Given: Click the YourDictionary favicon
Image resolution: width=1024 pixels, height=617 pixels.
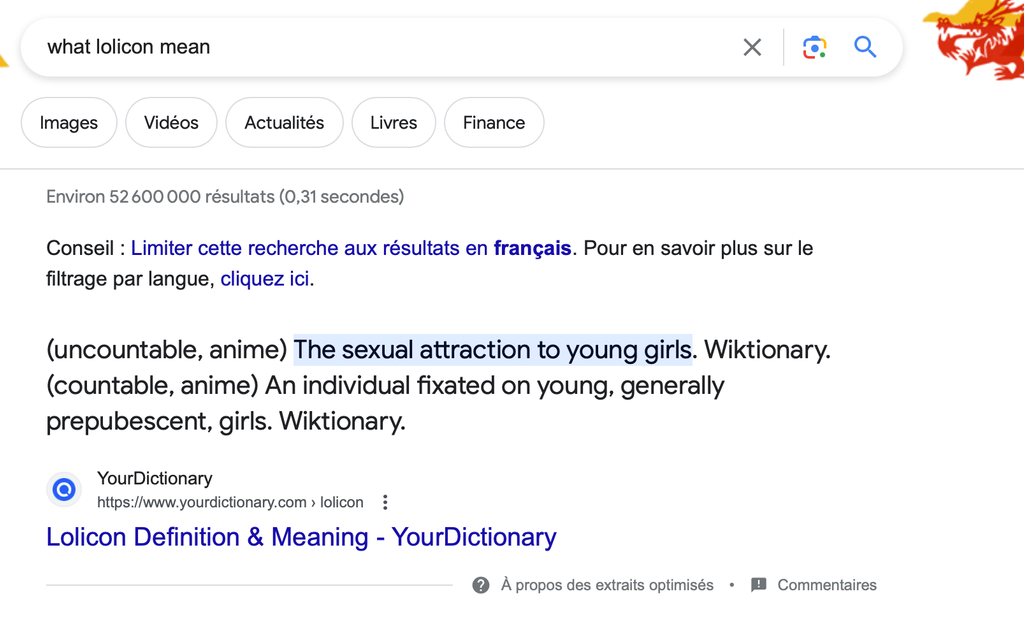Looking at the screenshot, I should click(x=64, y=490).
